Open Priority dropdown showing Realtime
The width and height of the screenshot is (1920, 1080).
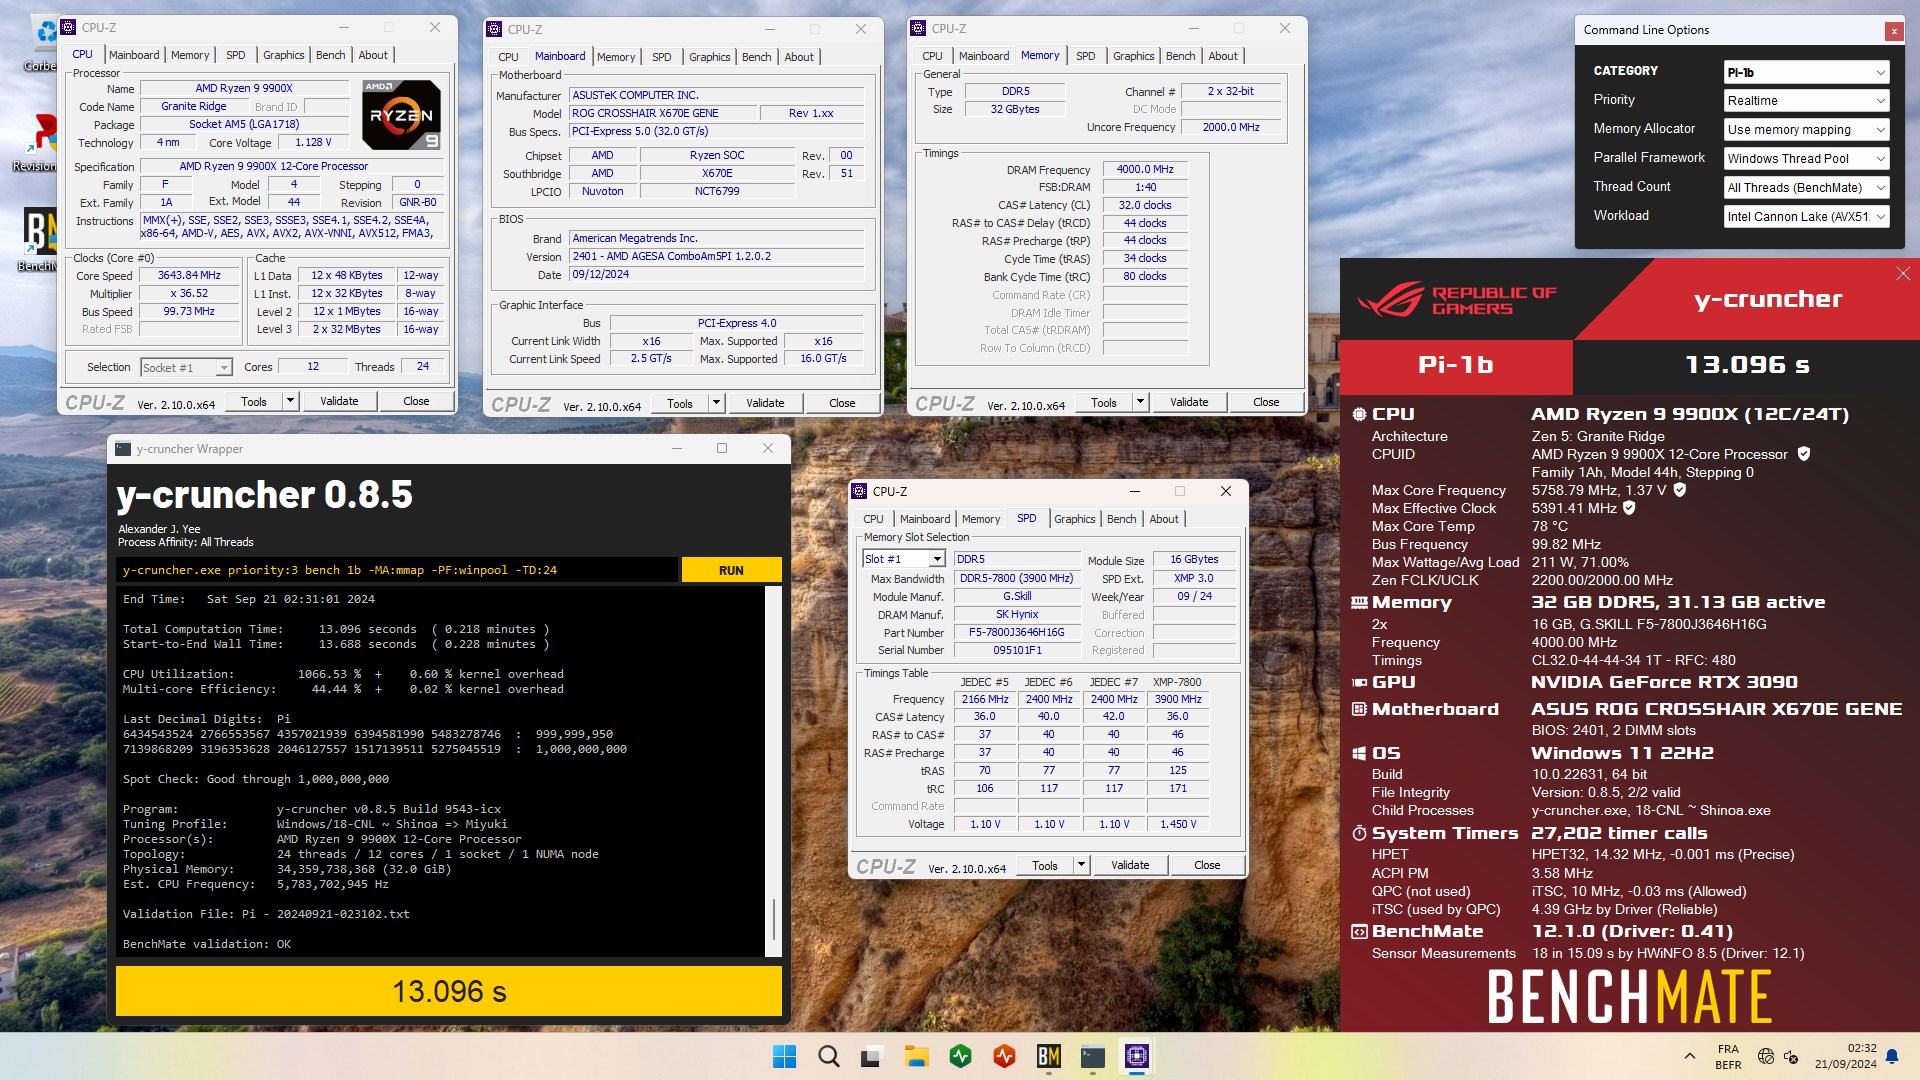click(1806, 101)
